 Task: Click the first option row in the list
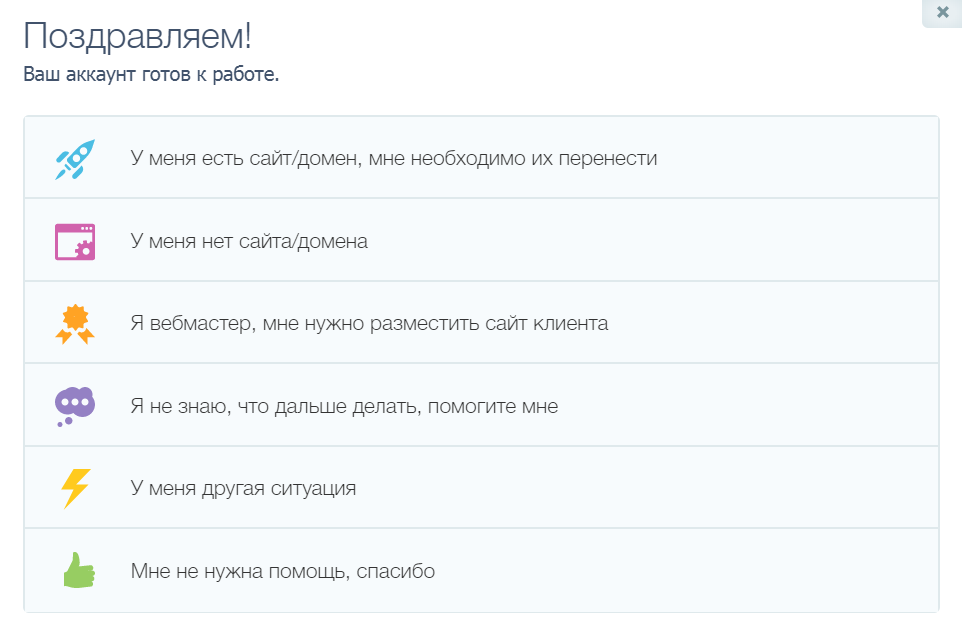pyautogui.click(x=480, y=157)
